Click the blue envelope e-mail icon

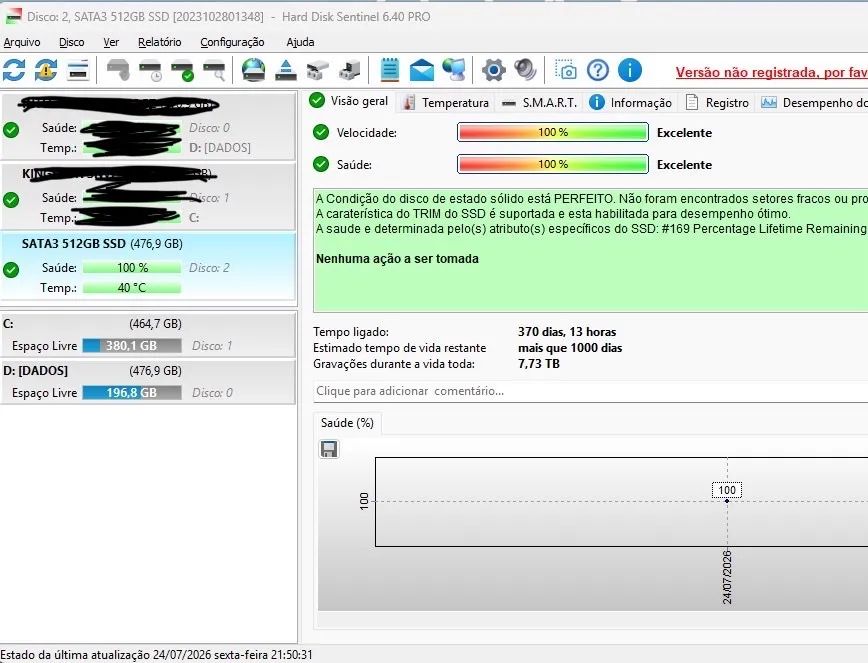point(421,71)
